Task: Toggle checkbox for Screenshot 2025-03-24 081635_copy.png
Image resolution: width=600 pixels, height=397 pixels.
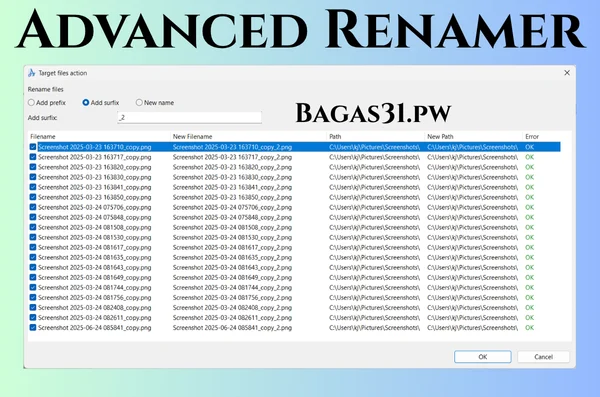Action: (33, 257)
